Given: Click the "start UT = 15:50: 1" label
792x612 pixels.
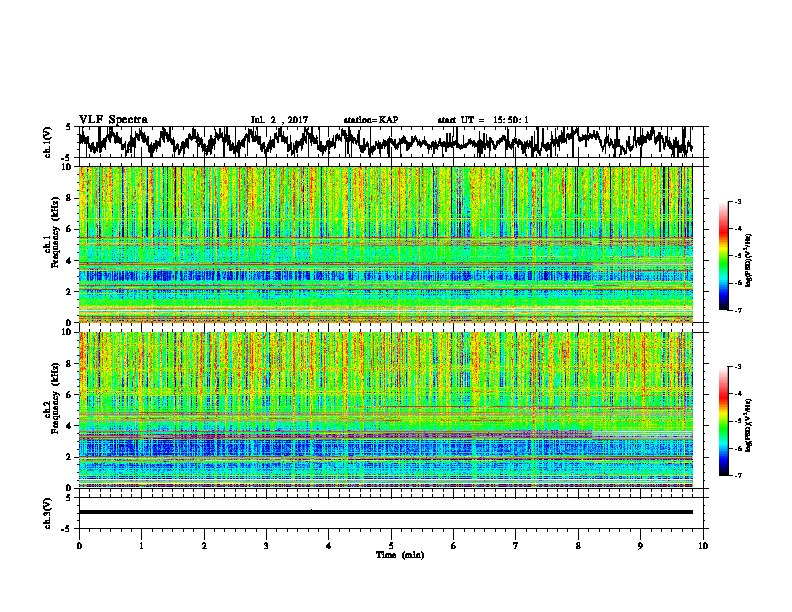Looking at the screenshot, I should point(483,120).
